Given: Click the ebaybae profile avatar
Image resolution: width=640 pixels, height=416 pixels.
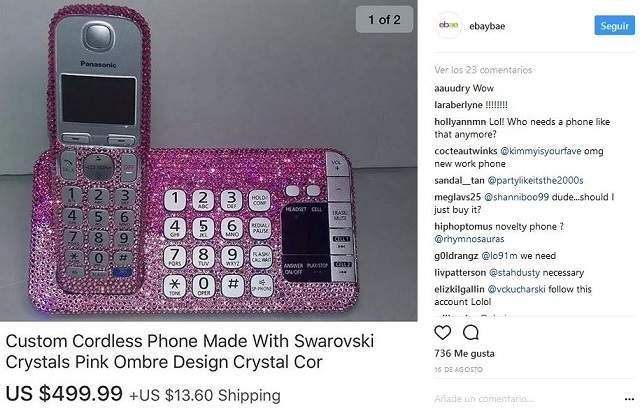Looking at the screenshot, I should [x=449, y=25].
